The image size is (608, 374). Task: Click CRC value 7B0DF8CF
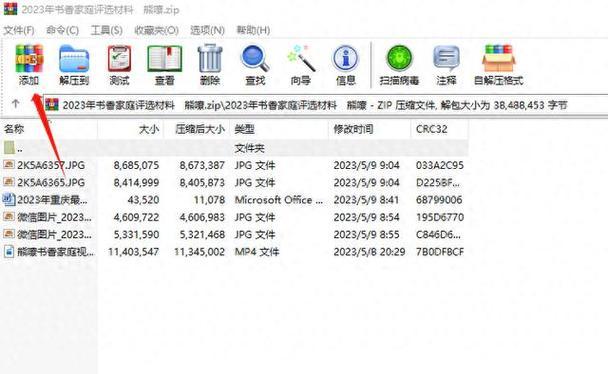tap(440, 252)
